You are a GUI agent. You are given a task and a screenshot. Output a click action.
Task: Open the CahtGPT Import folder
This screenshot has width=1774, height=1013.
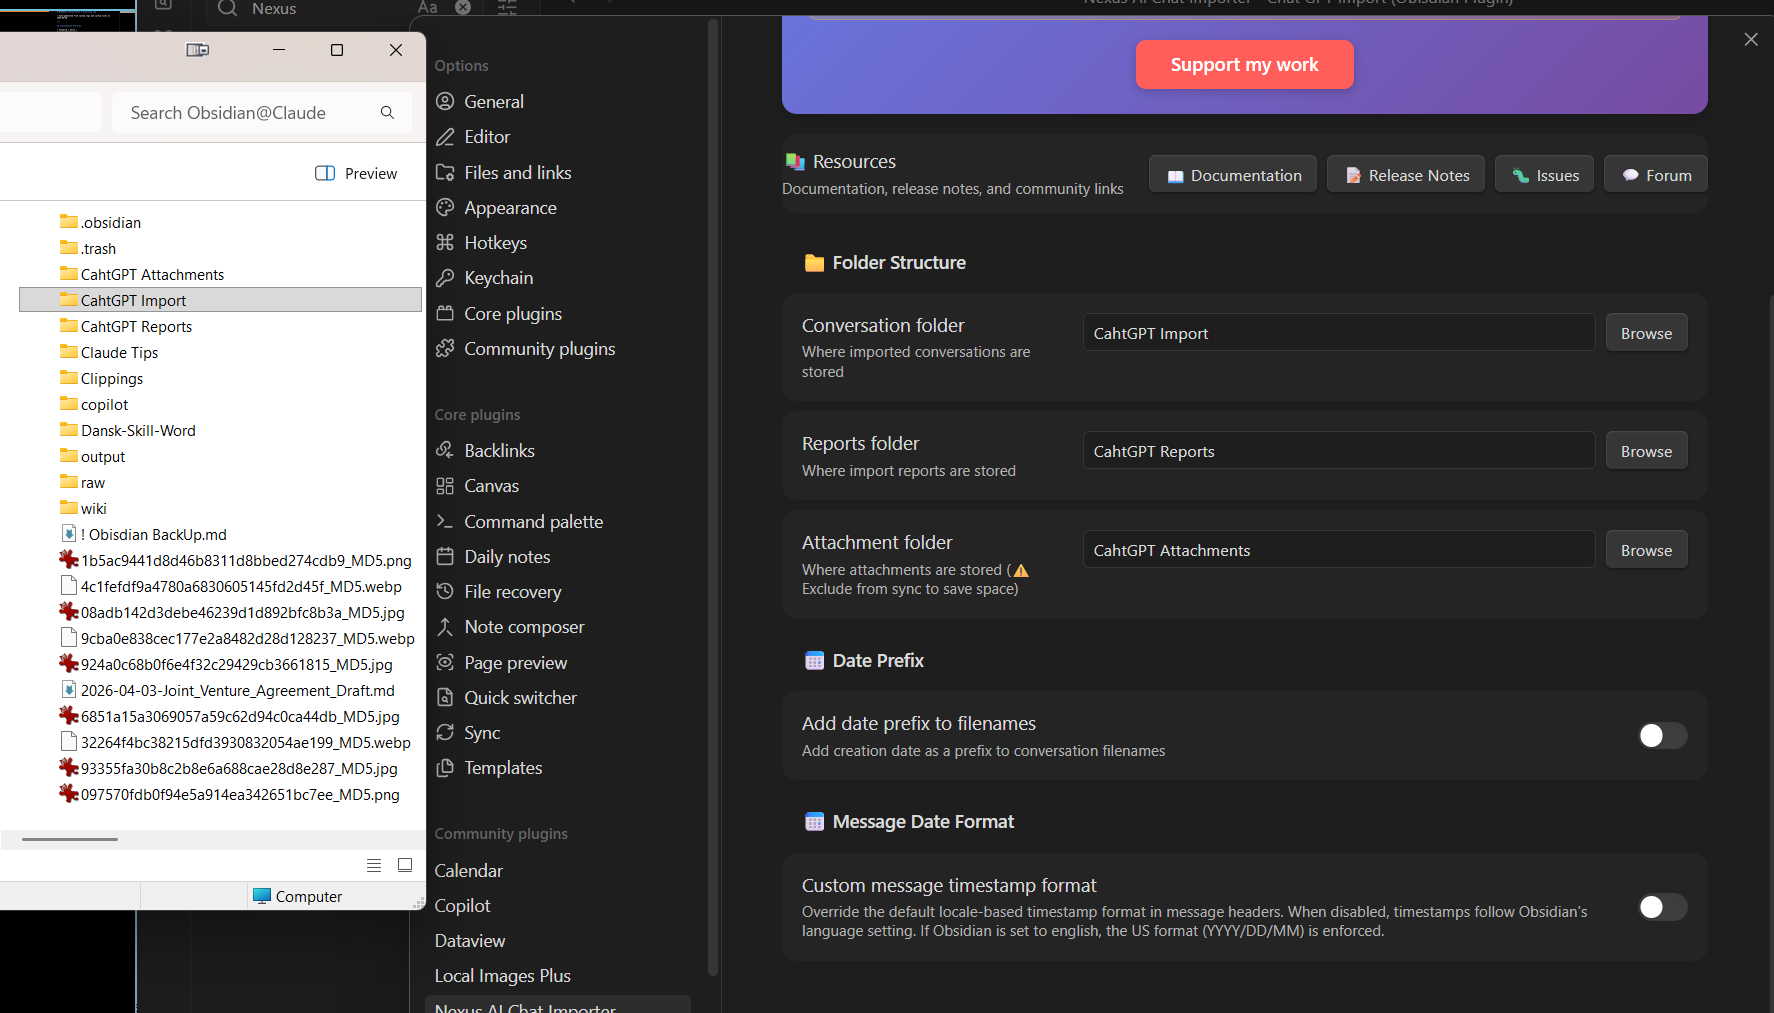point(133,300)
